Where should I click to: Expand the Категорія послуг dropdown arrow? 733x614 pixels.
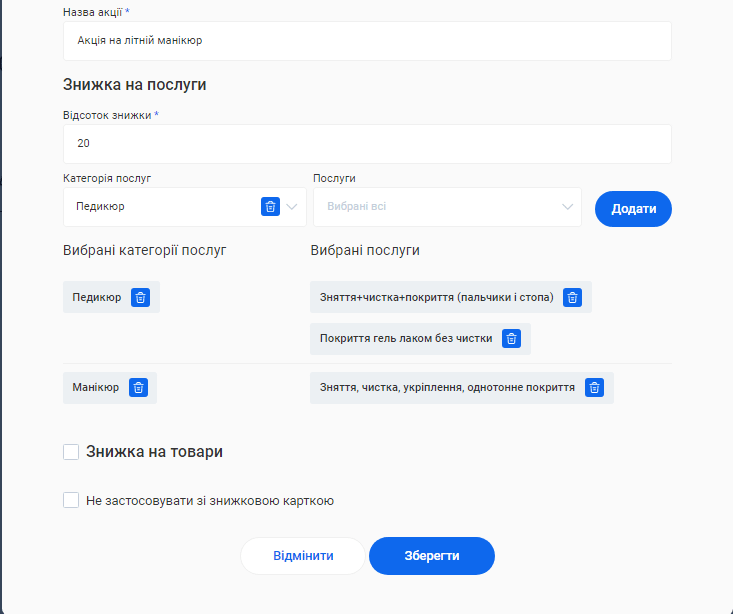tap(293, 207)
